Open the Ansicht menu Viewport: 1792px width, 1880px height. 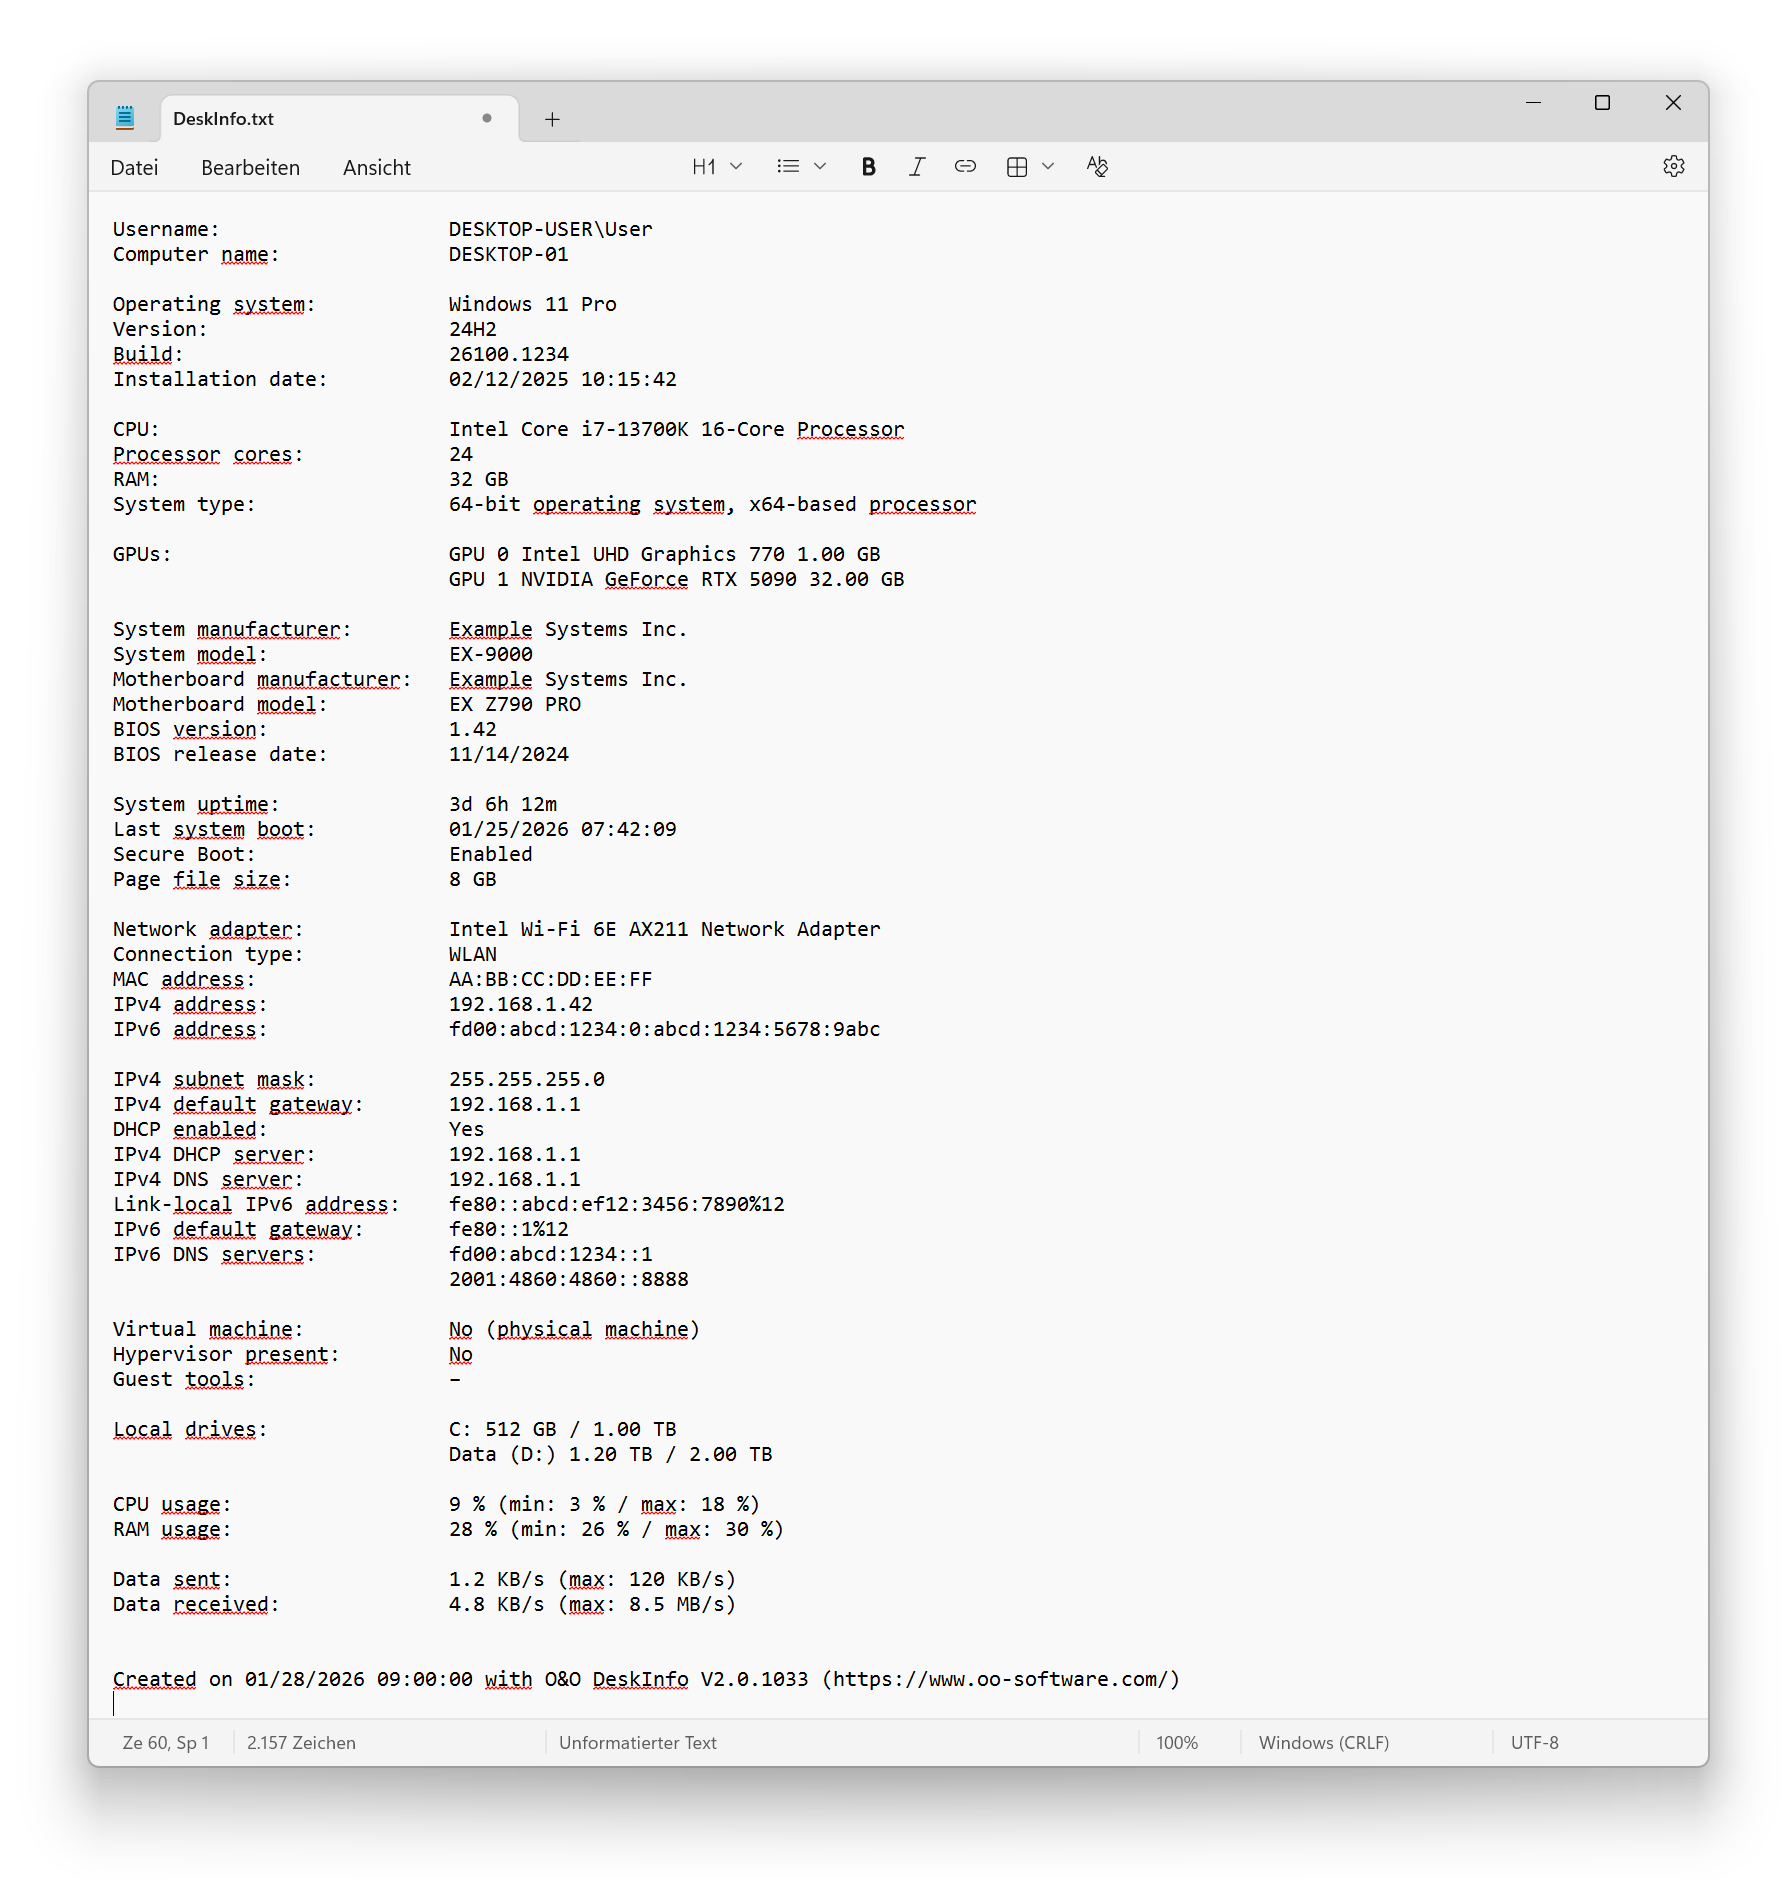tap(376, 168)
